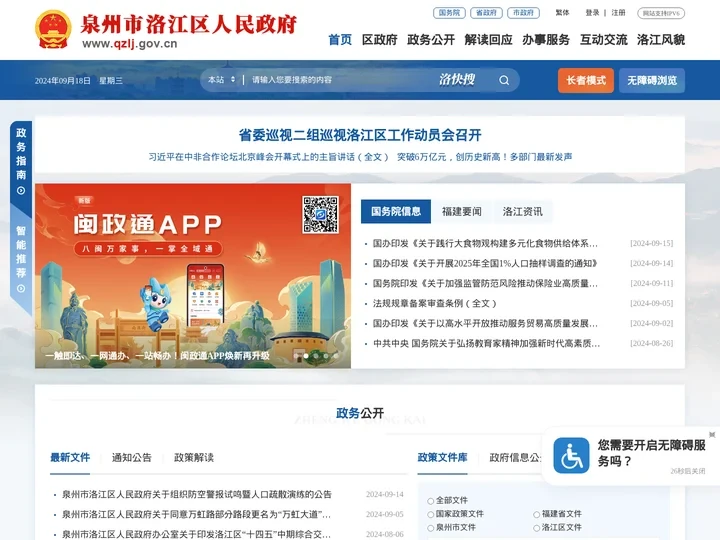
Task: Click the www.qzlj.gov.cn site title
Action: [129, 44]
